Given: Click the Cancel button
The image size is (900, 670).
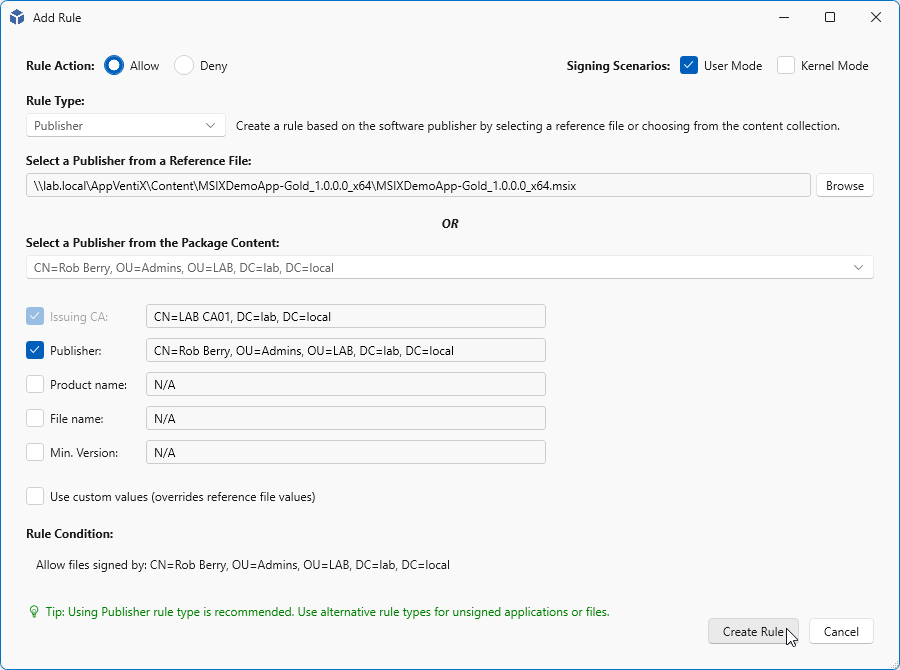Looking at the screenshot, I should click(x=841, y=631).
